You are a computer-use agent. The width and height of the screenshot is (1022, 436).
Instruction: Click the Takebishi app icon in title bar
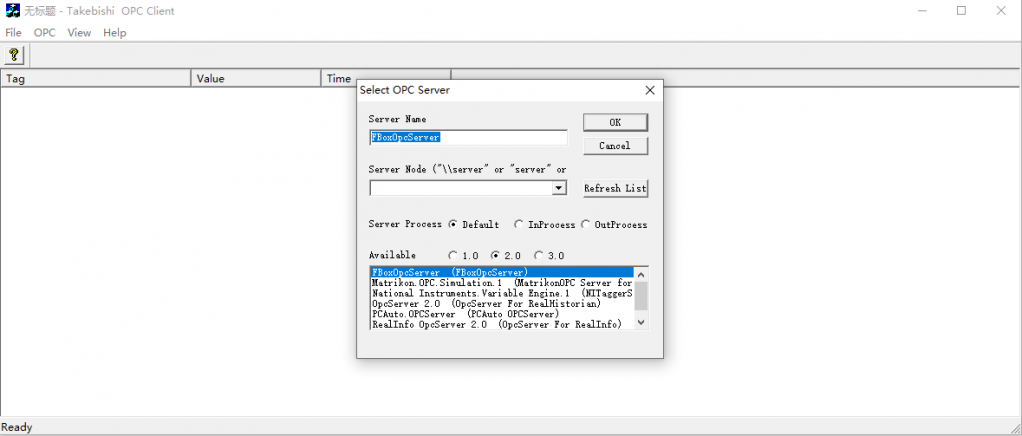click(x=13, y=10)
